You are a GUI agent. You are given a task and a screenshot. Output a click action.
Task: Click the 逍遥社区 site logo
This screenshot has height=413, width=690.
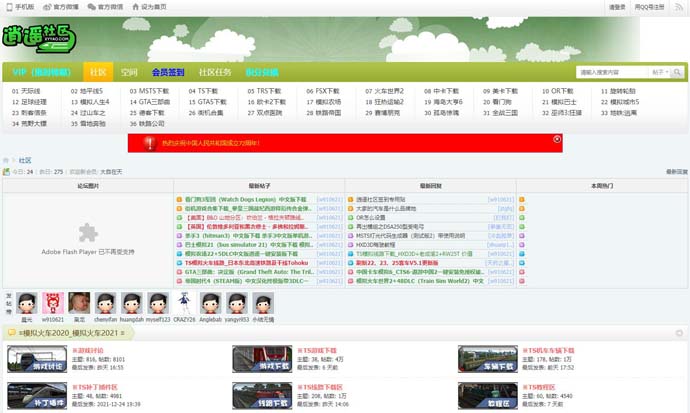[39, 38]
